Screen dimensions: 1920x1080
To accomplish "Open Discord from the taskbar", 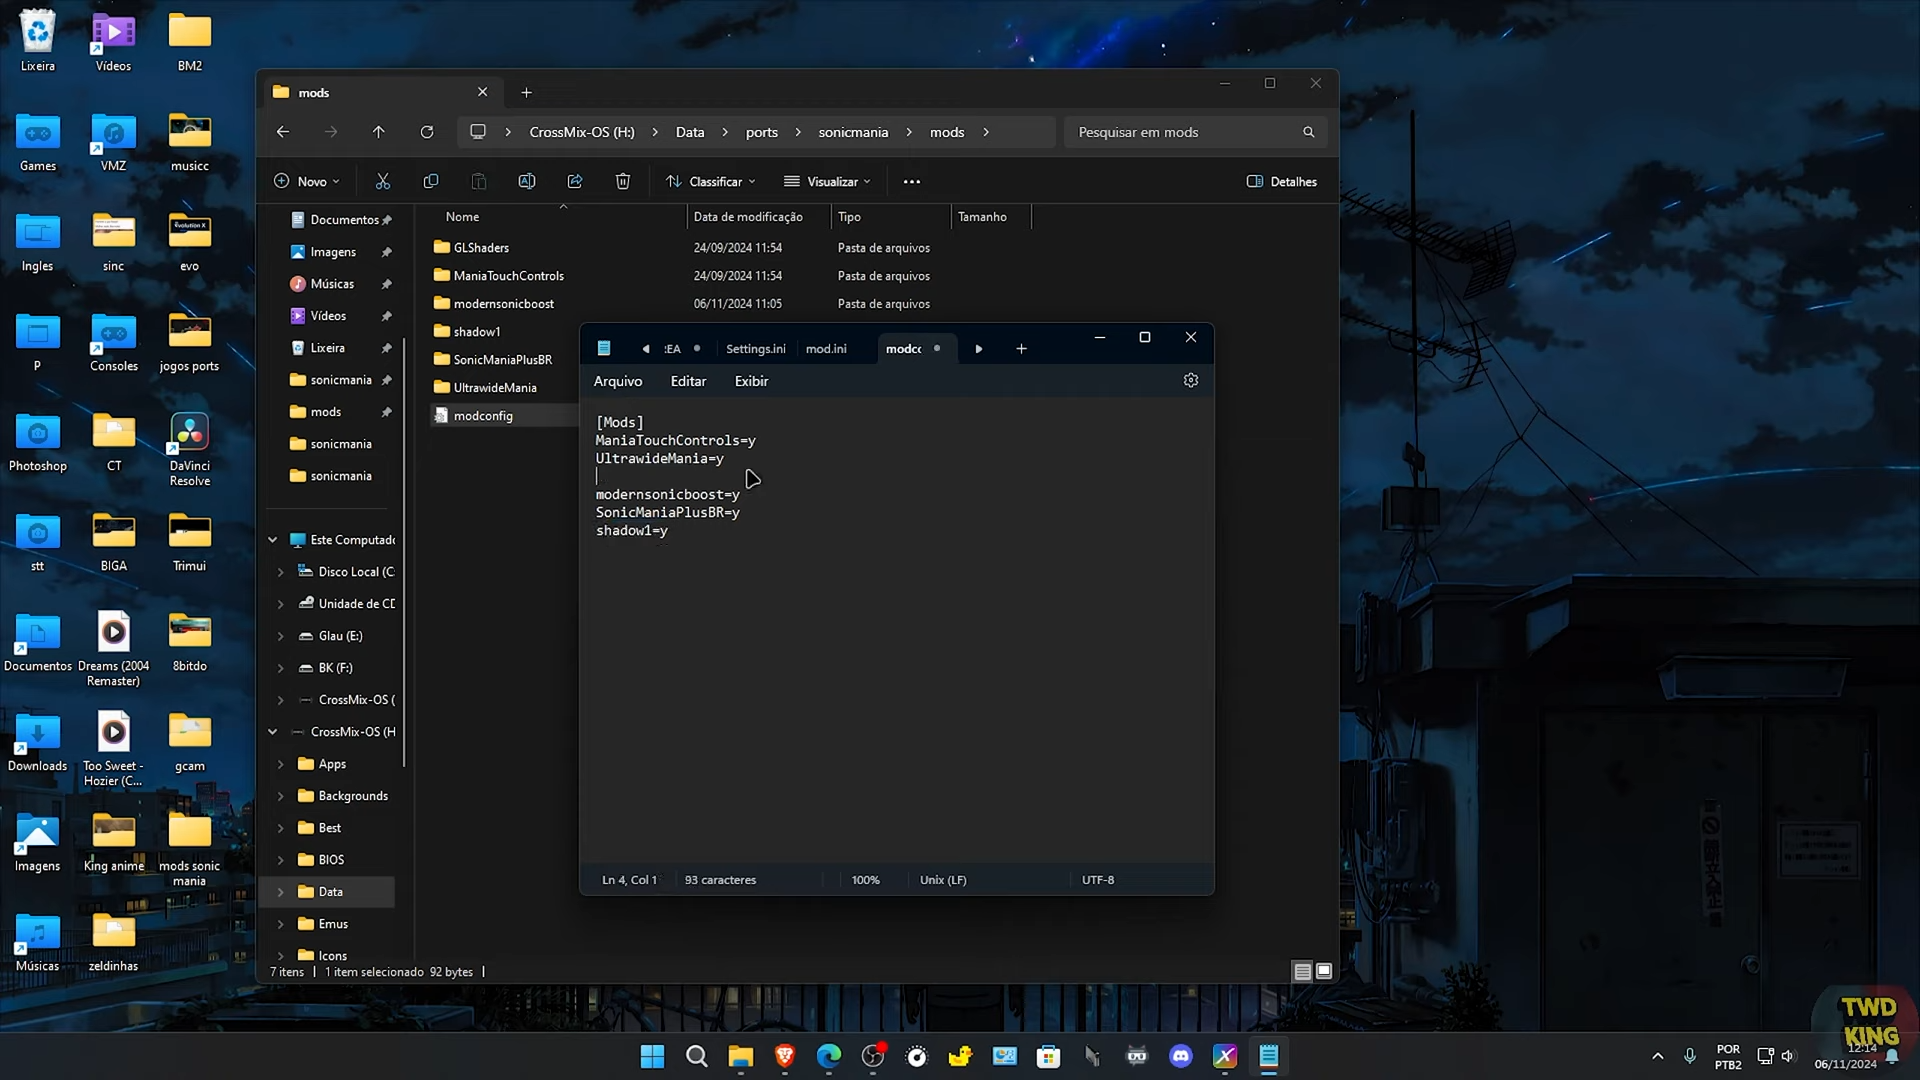I will click(x=1181, y=1056).
